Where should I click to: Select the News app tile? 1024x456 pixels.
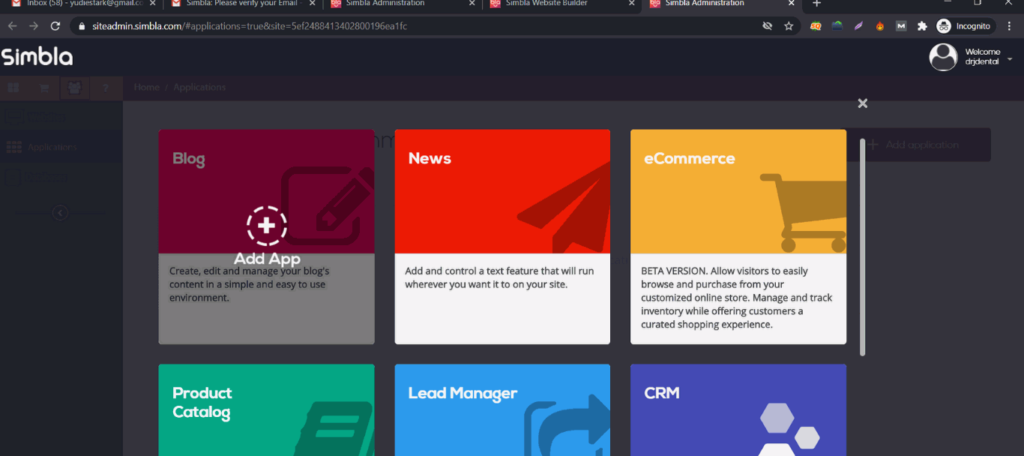[x=502, y=236]
